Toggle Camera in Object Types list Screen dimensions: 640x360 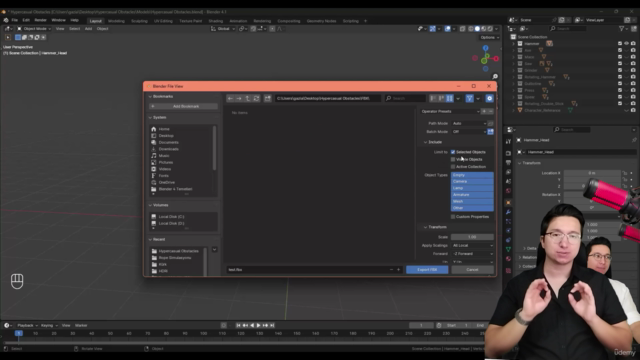pyautogui.click(x=472, y=181)
